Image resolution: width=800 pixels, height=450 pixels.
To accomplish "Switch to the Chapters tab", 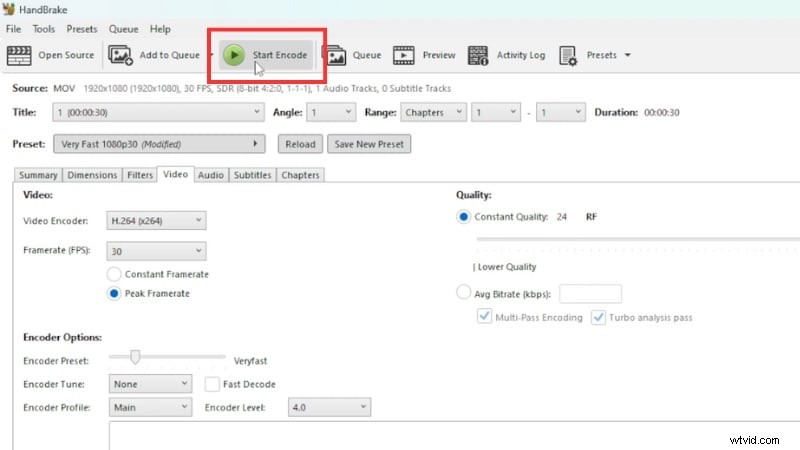I will (x=301, y=175).
